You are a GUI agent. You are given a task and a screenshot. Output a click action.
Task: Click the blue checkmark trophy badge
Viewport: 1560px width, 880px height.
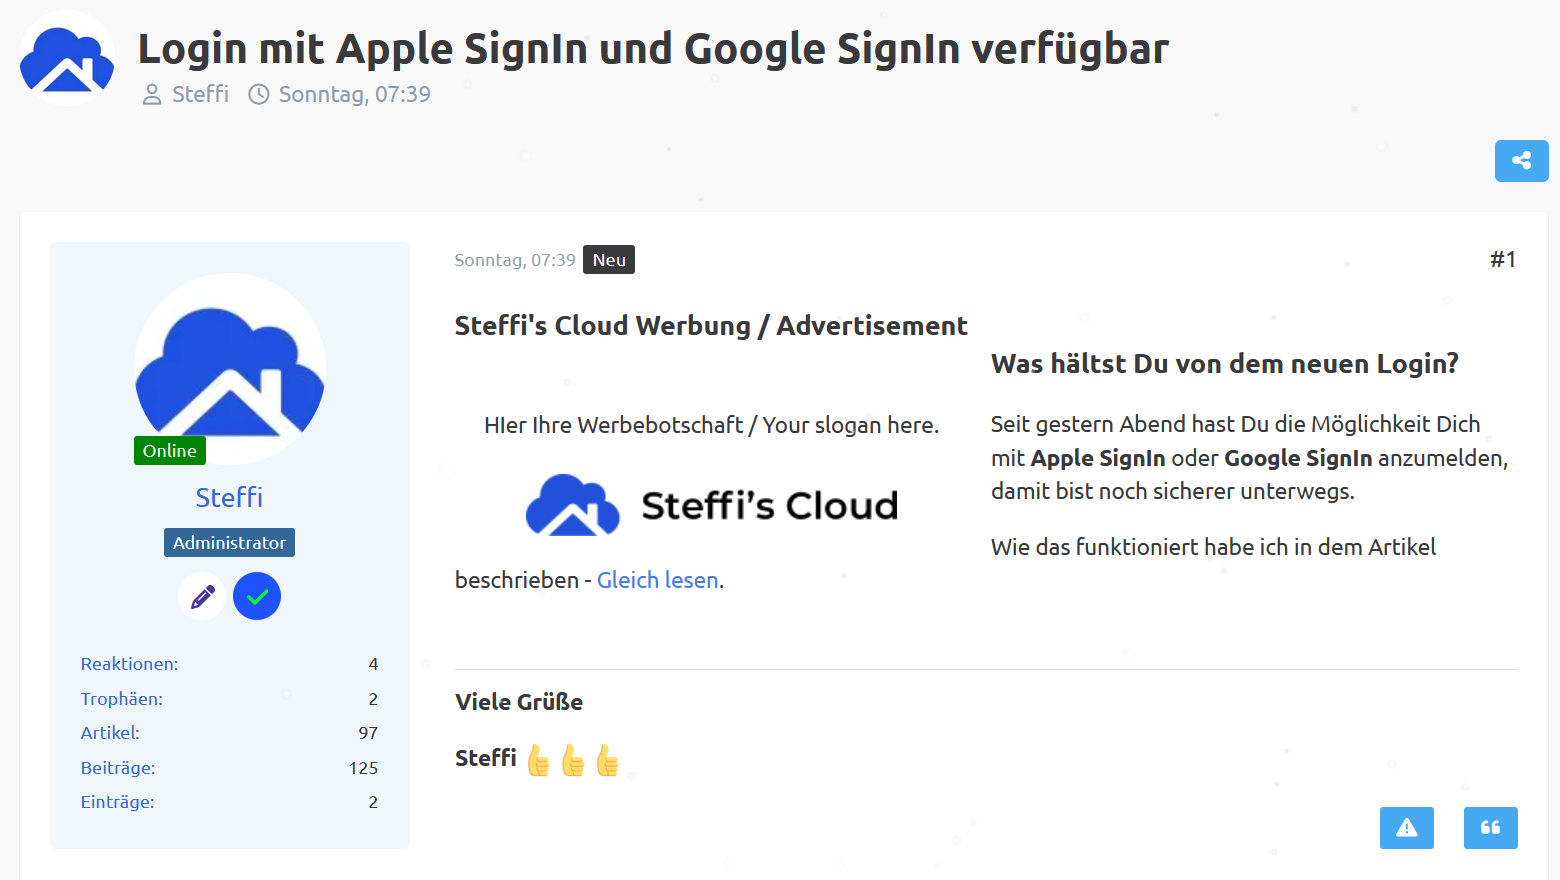[x=257, y=597]
